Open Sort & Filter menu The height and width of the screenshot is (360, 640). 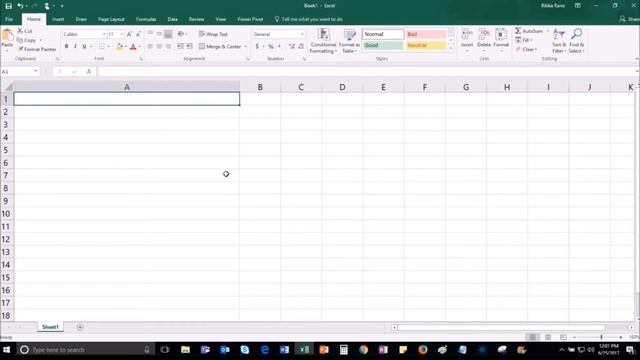click(x=559, y=41)
